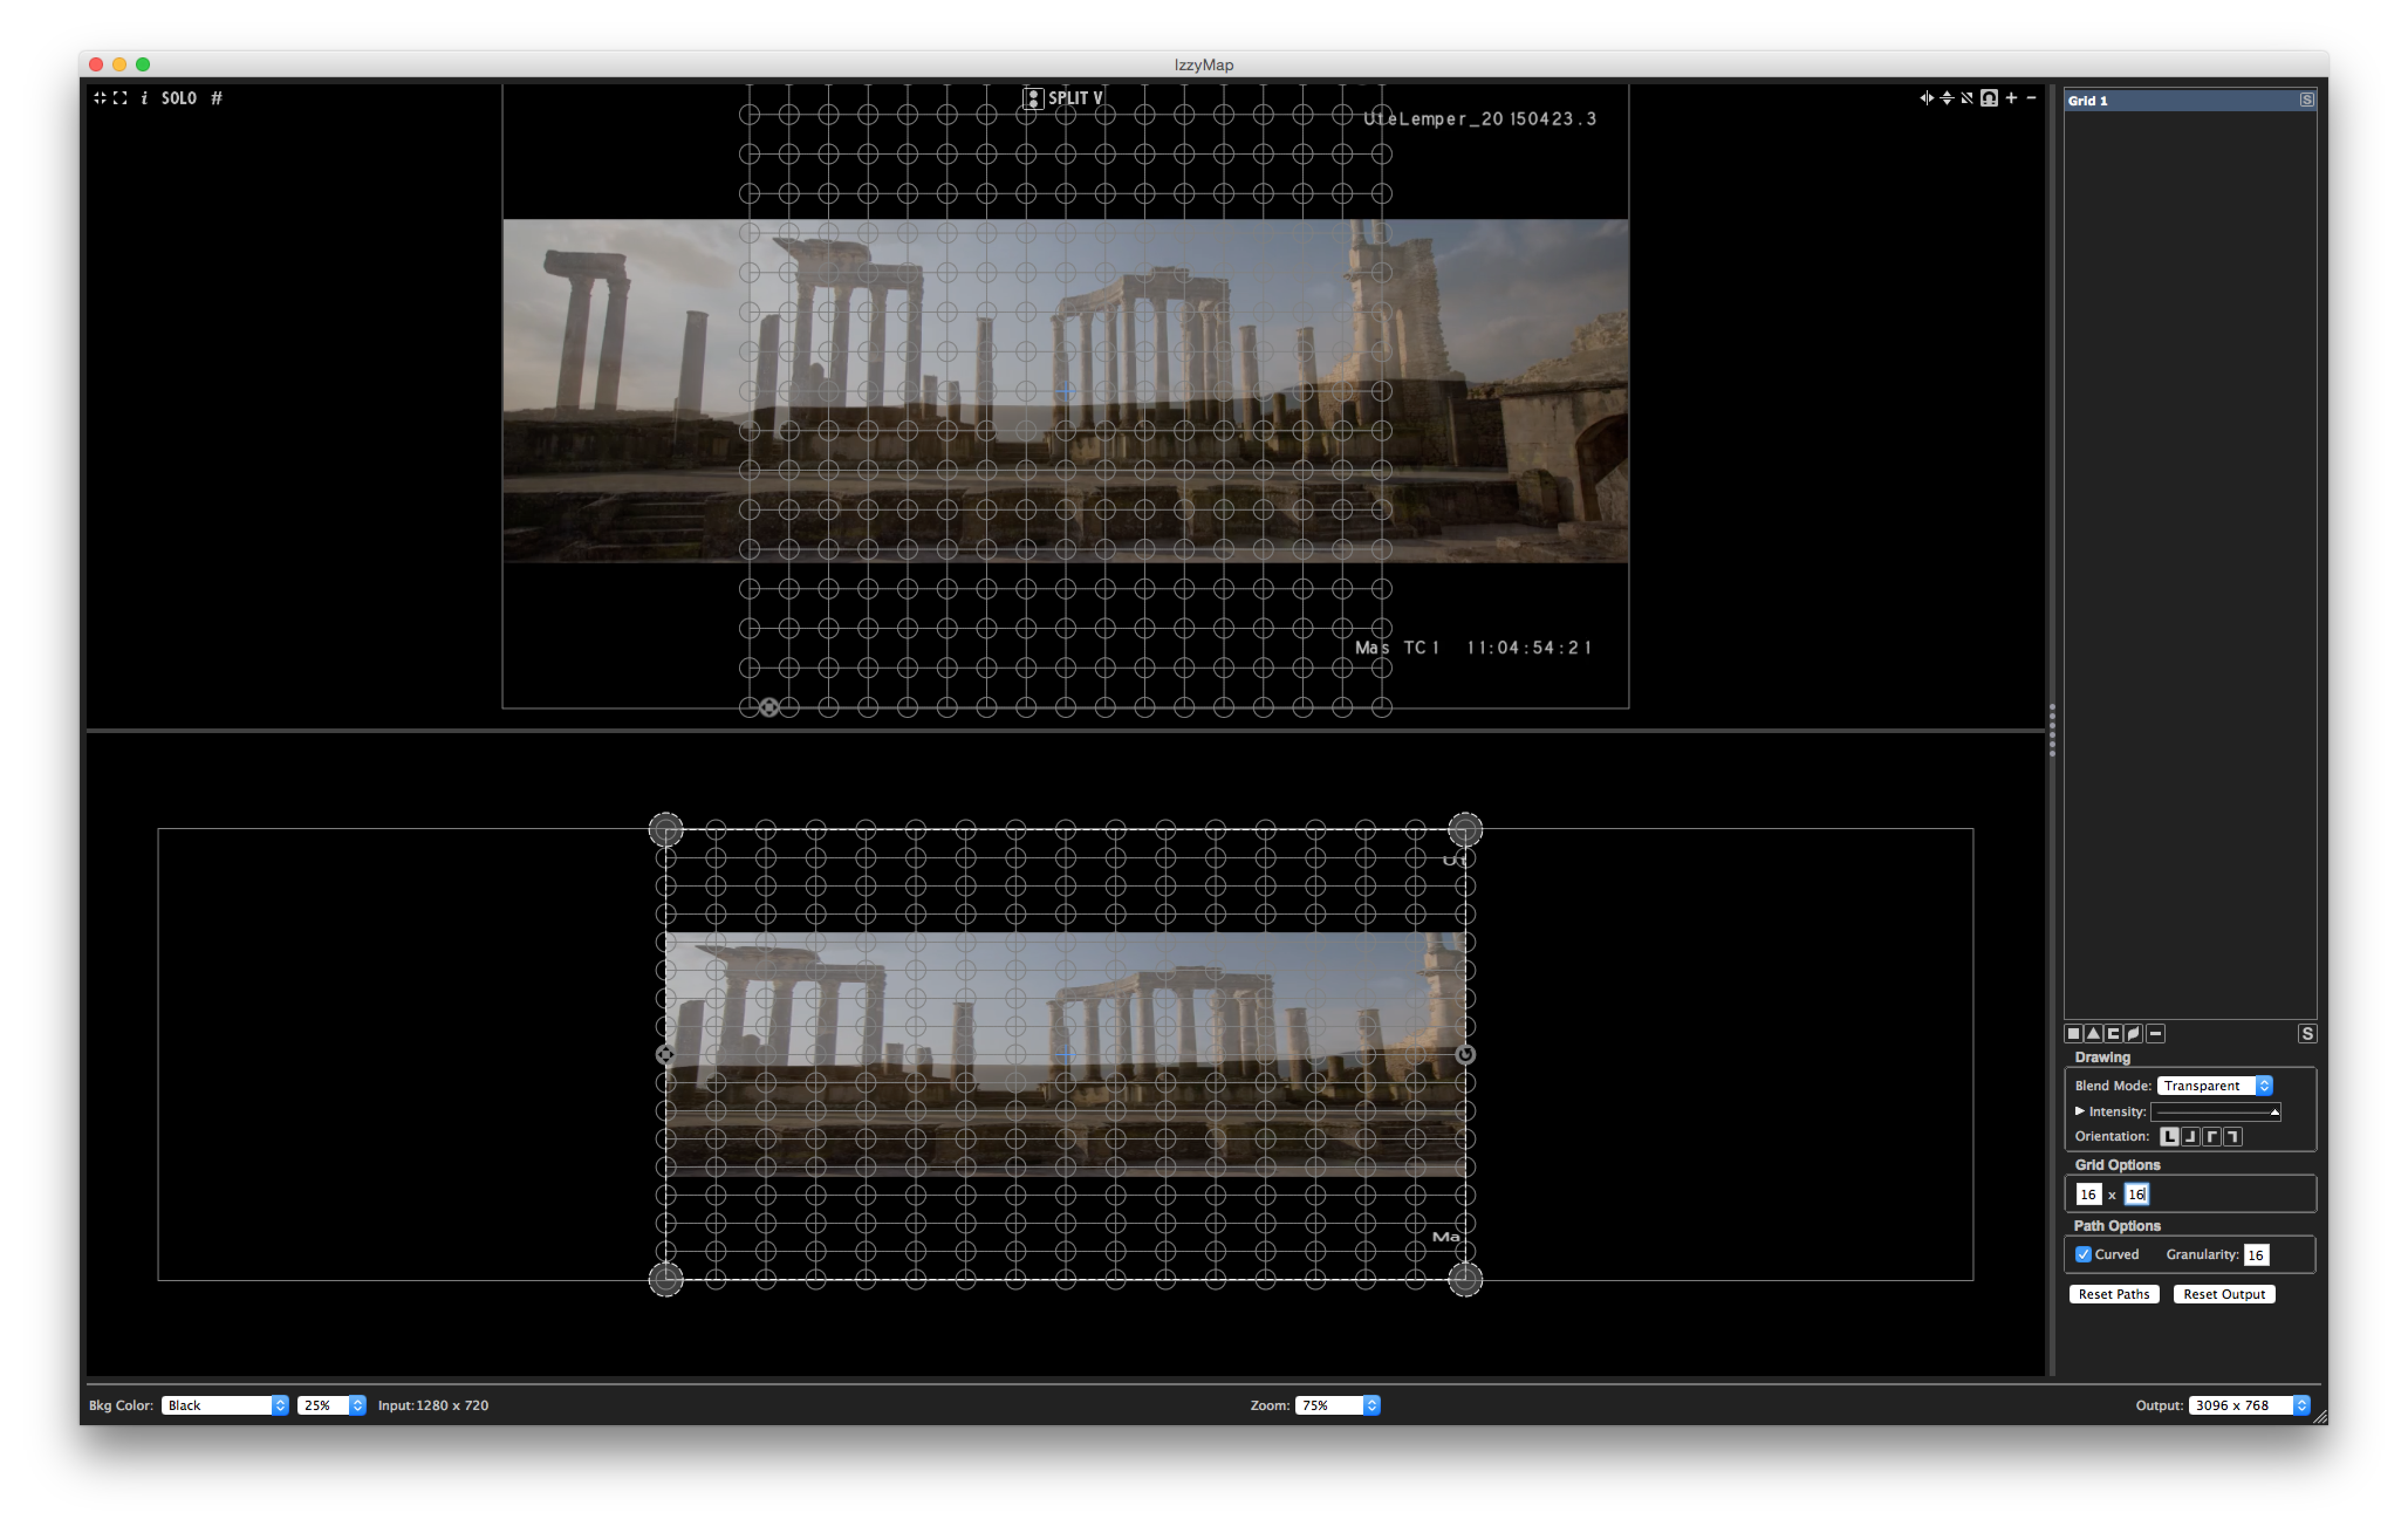Click the Drawing section heading
Screen dimensions: 2408x1533
[2102, 1057]
